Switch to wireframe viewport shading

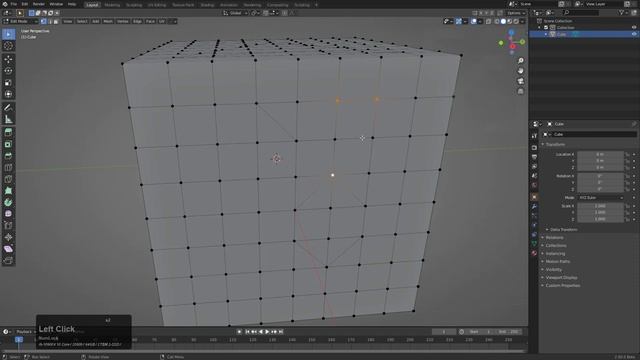point(497,21)
